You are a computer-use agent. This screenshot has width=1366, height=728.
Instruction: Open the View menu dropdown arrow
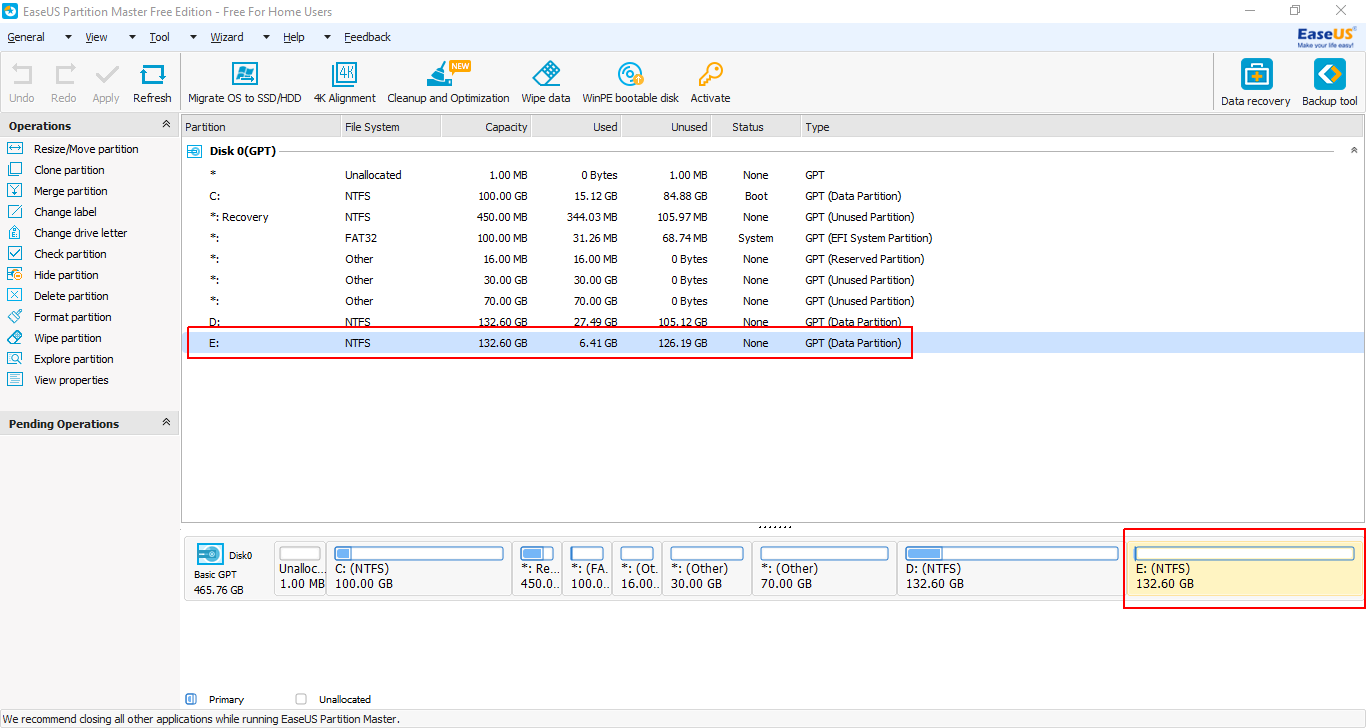132,37
